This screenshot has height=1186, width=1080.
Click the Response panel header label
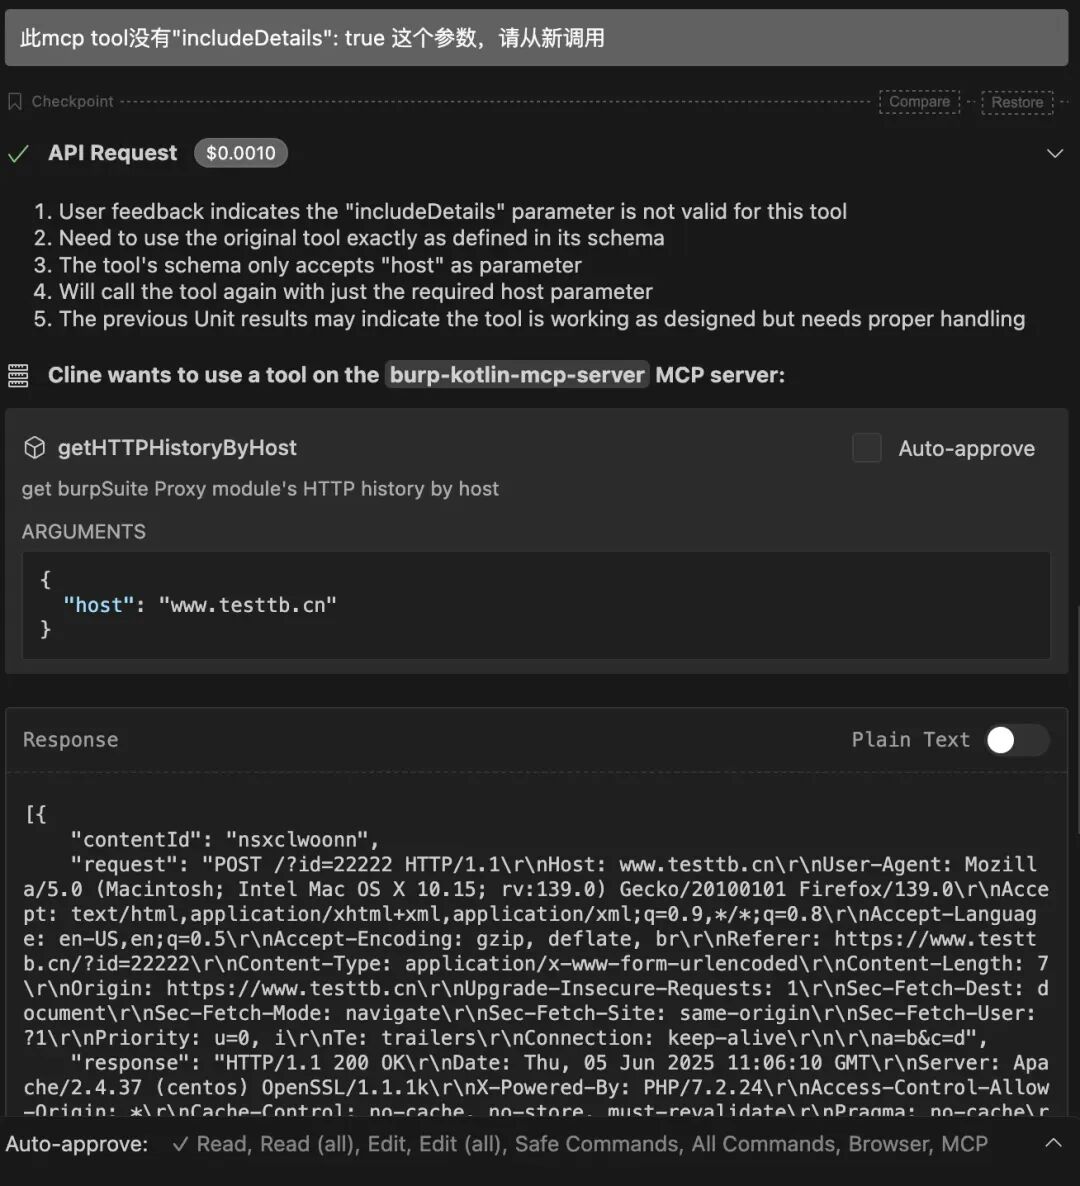click(70, 740)
